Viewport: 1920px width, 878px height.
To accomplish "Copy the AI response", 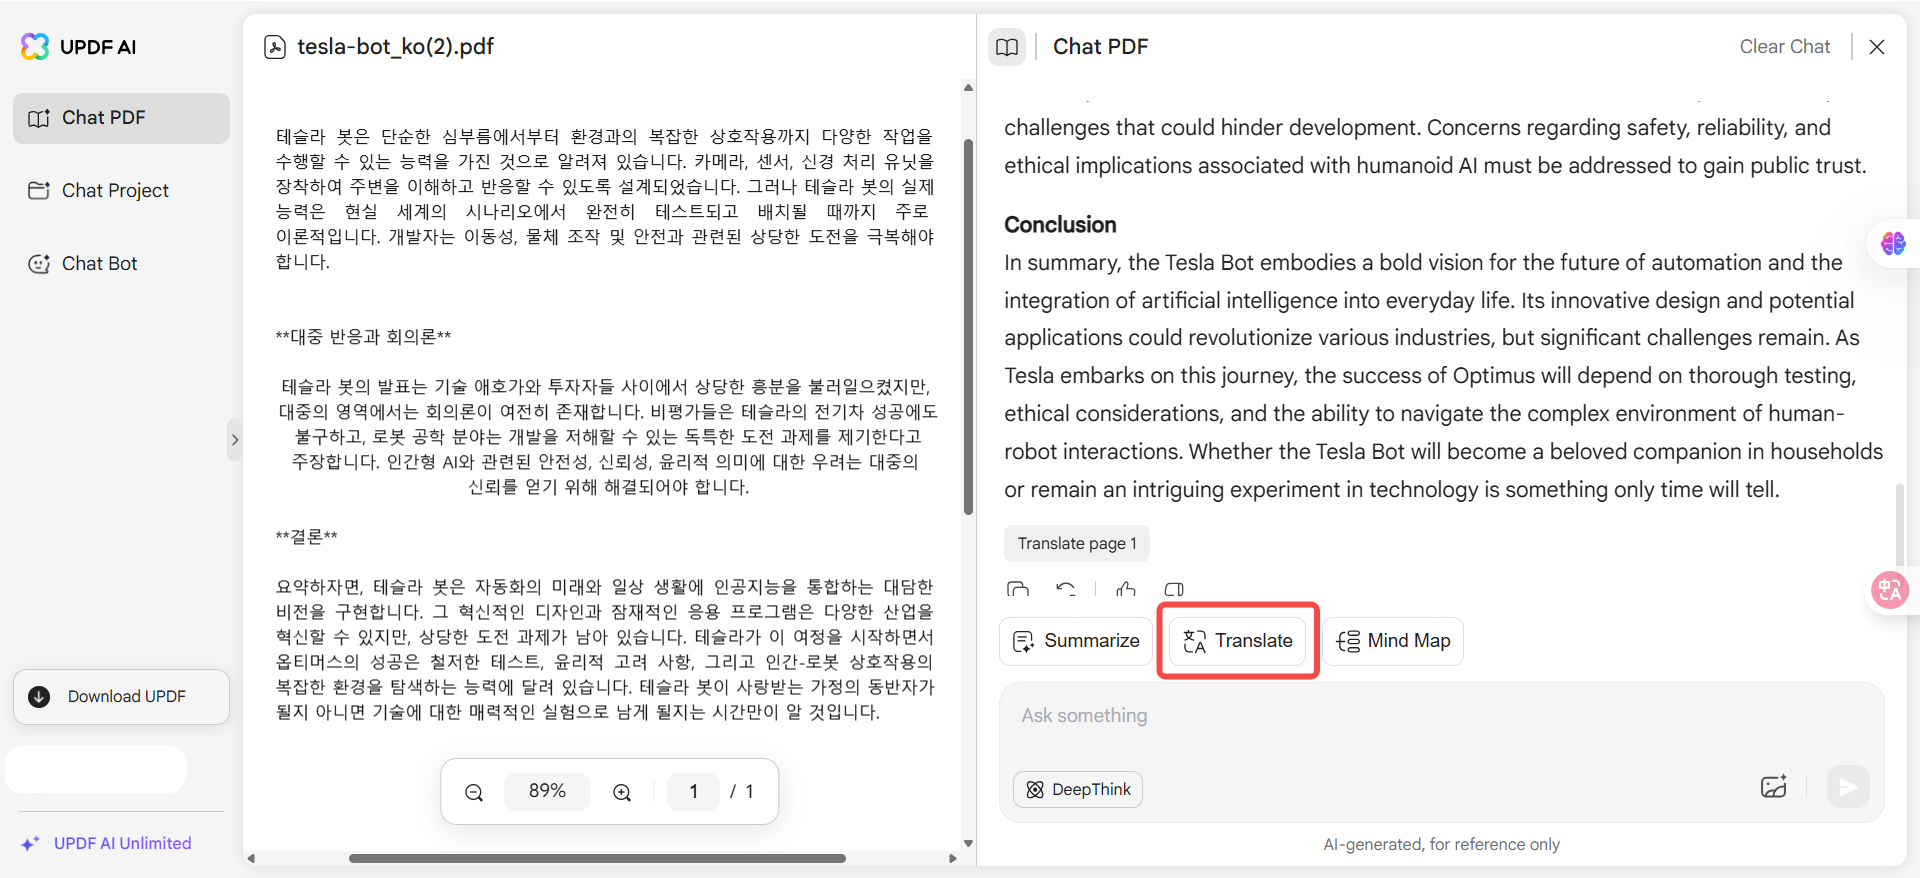I will 1018,590.
